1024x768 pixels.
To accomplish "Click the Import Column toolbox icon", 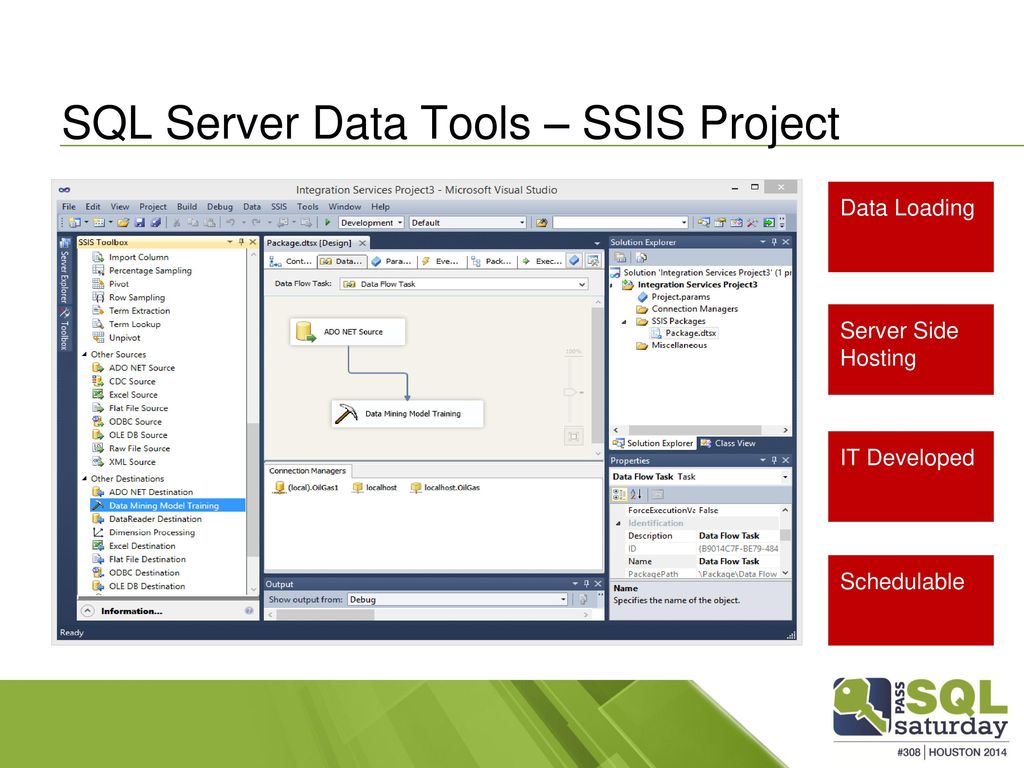I will [98, 257].
